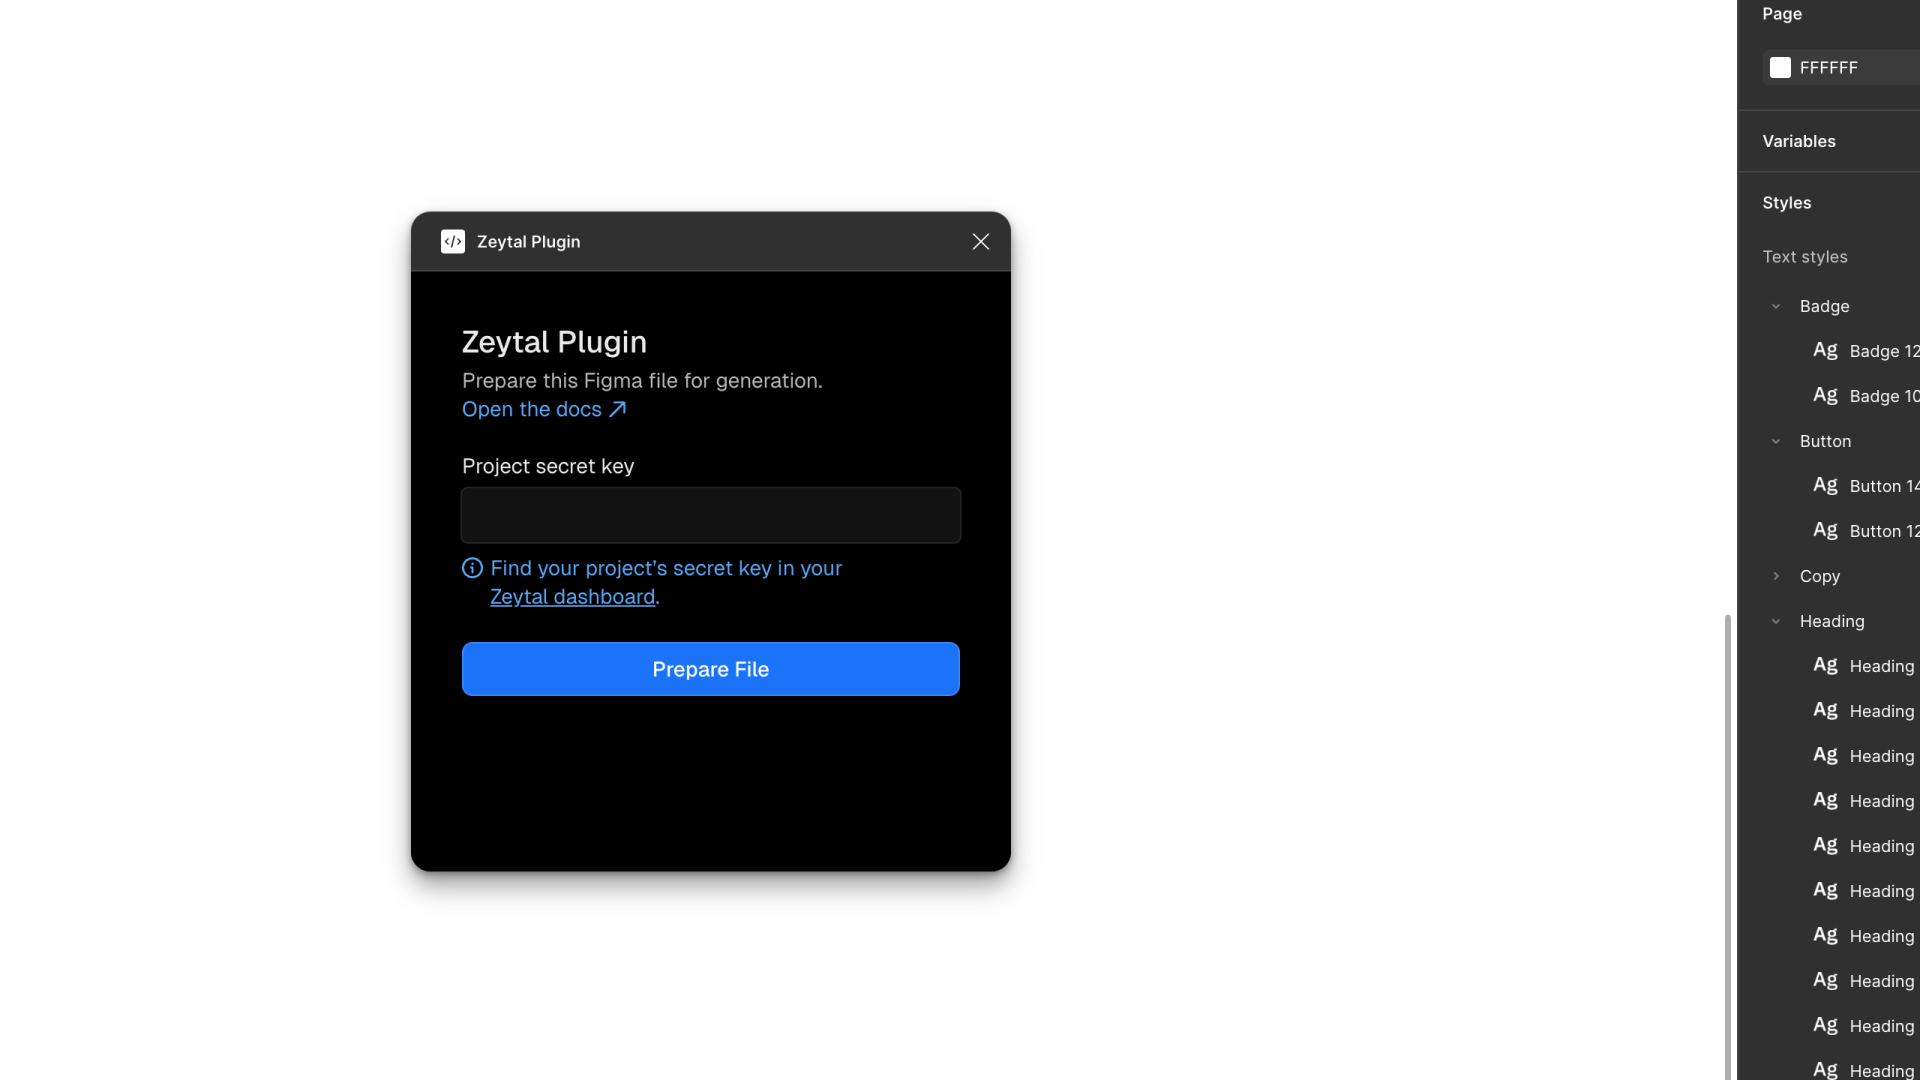1920x1080 pixels.
Task: Collapse the Heading style group chevron
Action: pyautogui.click(x=1776, y=621)
